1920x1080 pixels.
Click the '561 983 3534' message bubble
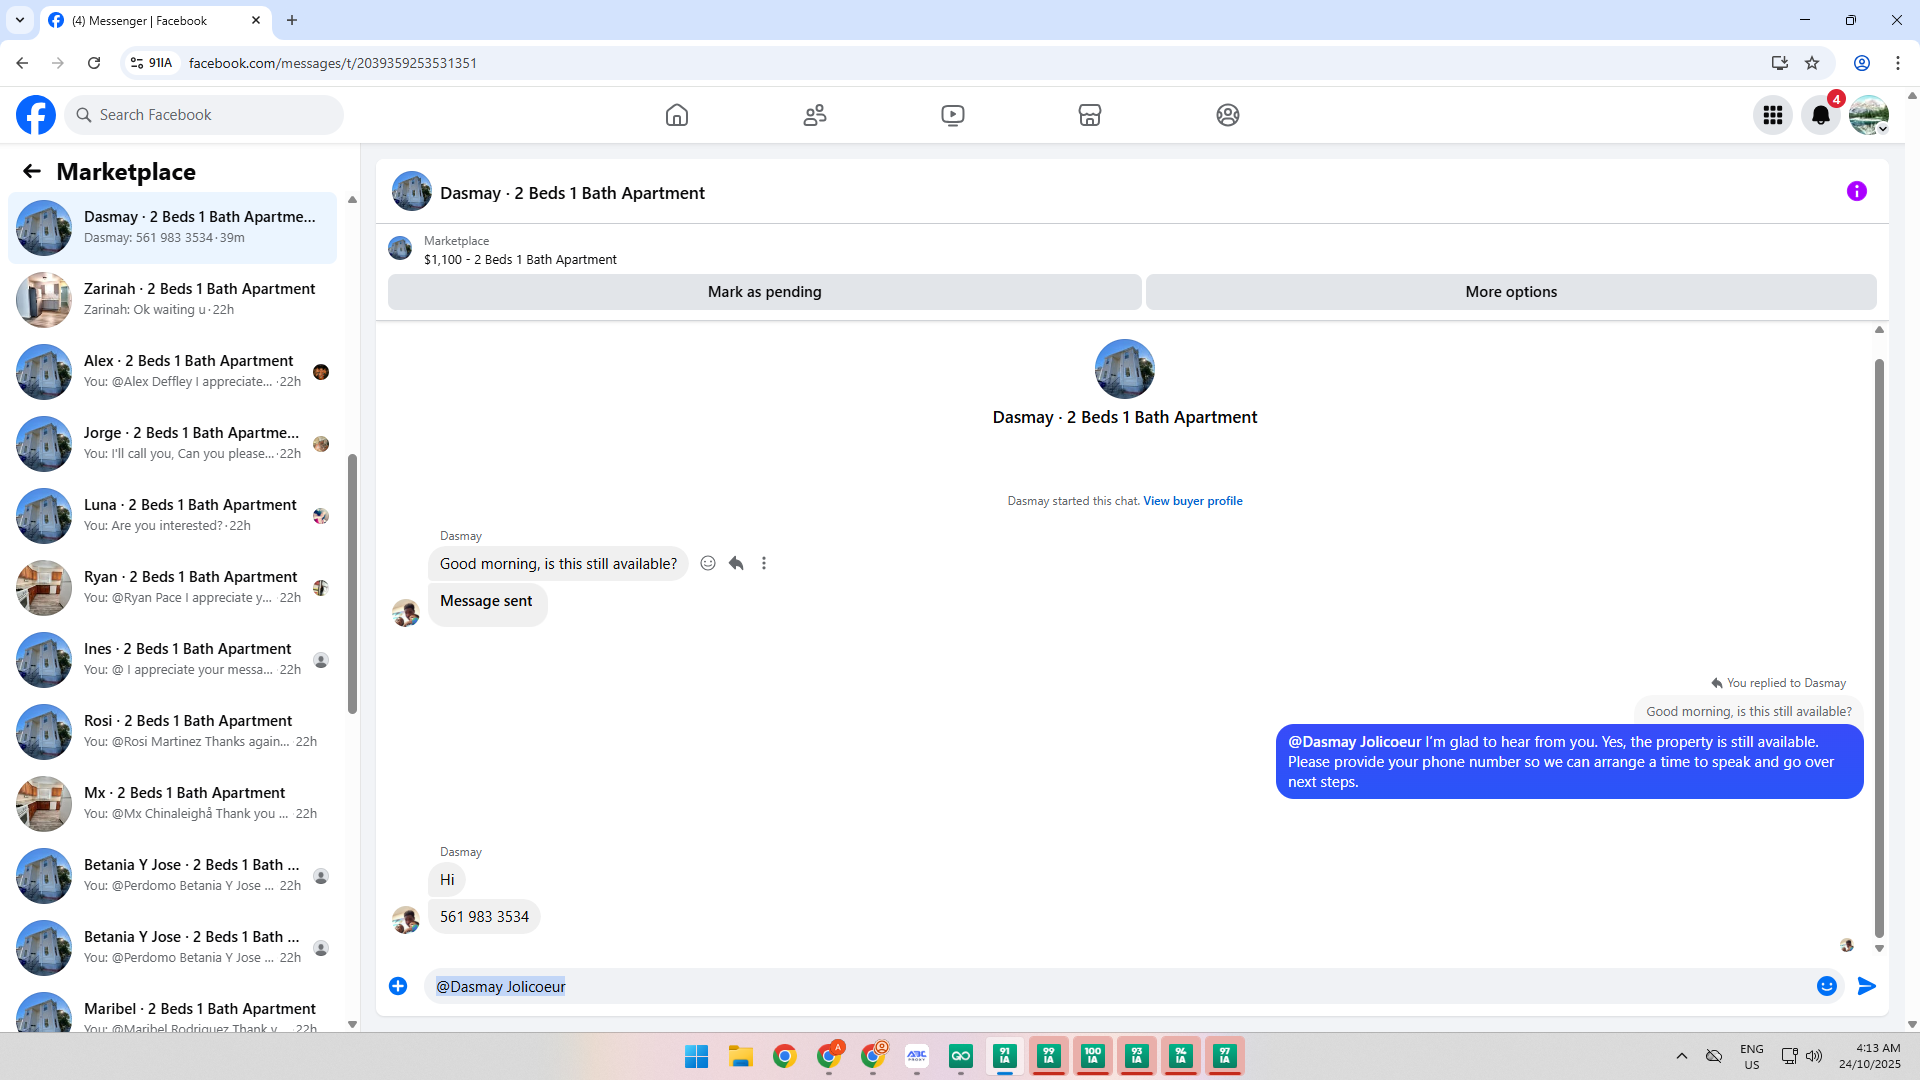(484, 917)
